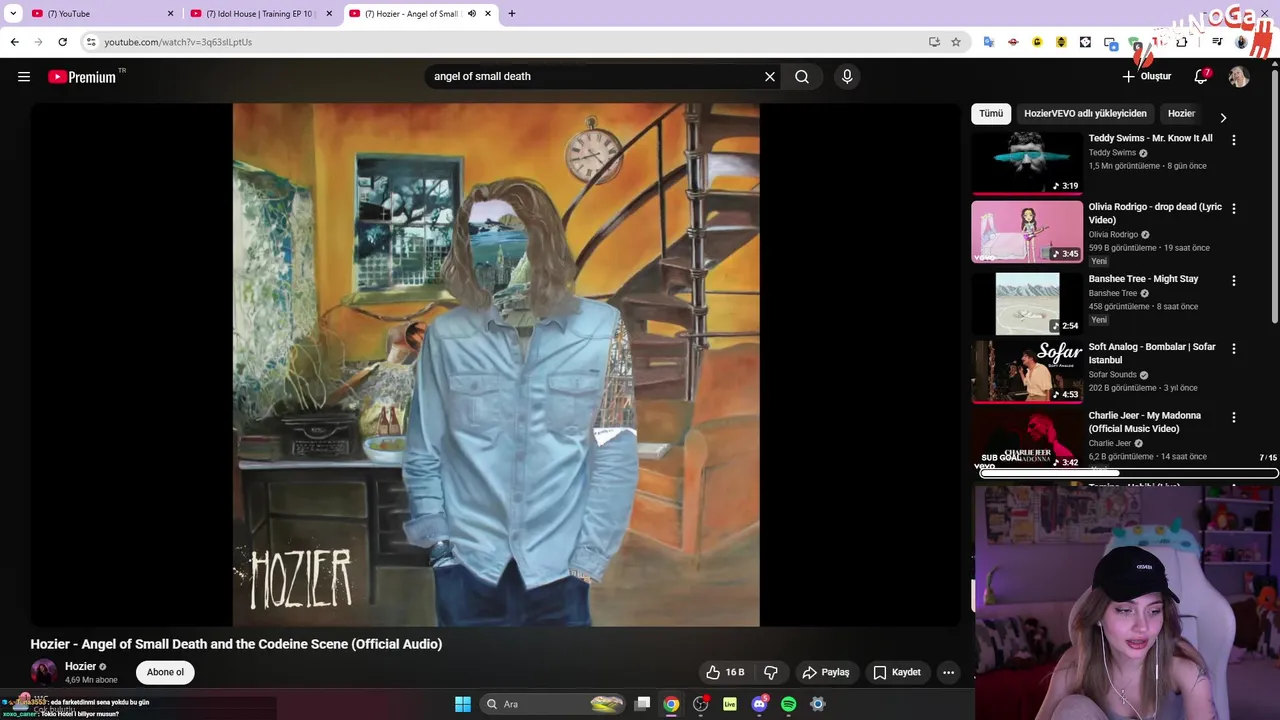Open a new browser tab
This screenshot has width=1280, height=720.
pyautogui.click(x=512, y=14)
